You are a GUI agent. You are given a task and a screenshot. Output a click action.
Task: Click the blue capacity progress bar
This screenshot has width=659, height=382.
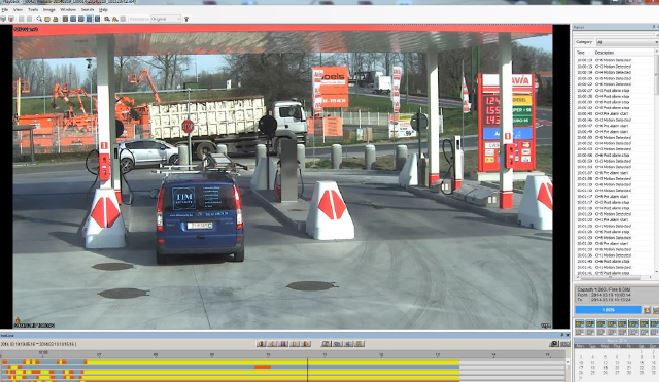pyautogui.click(x=608, y=310)
